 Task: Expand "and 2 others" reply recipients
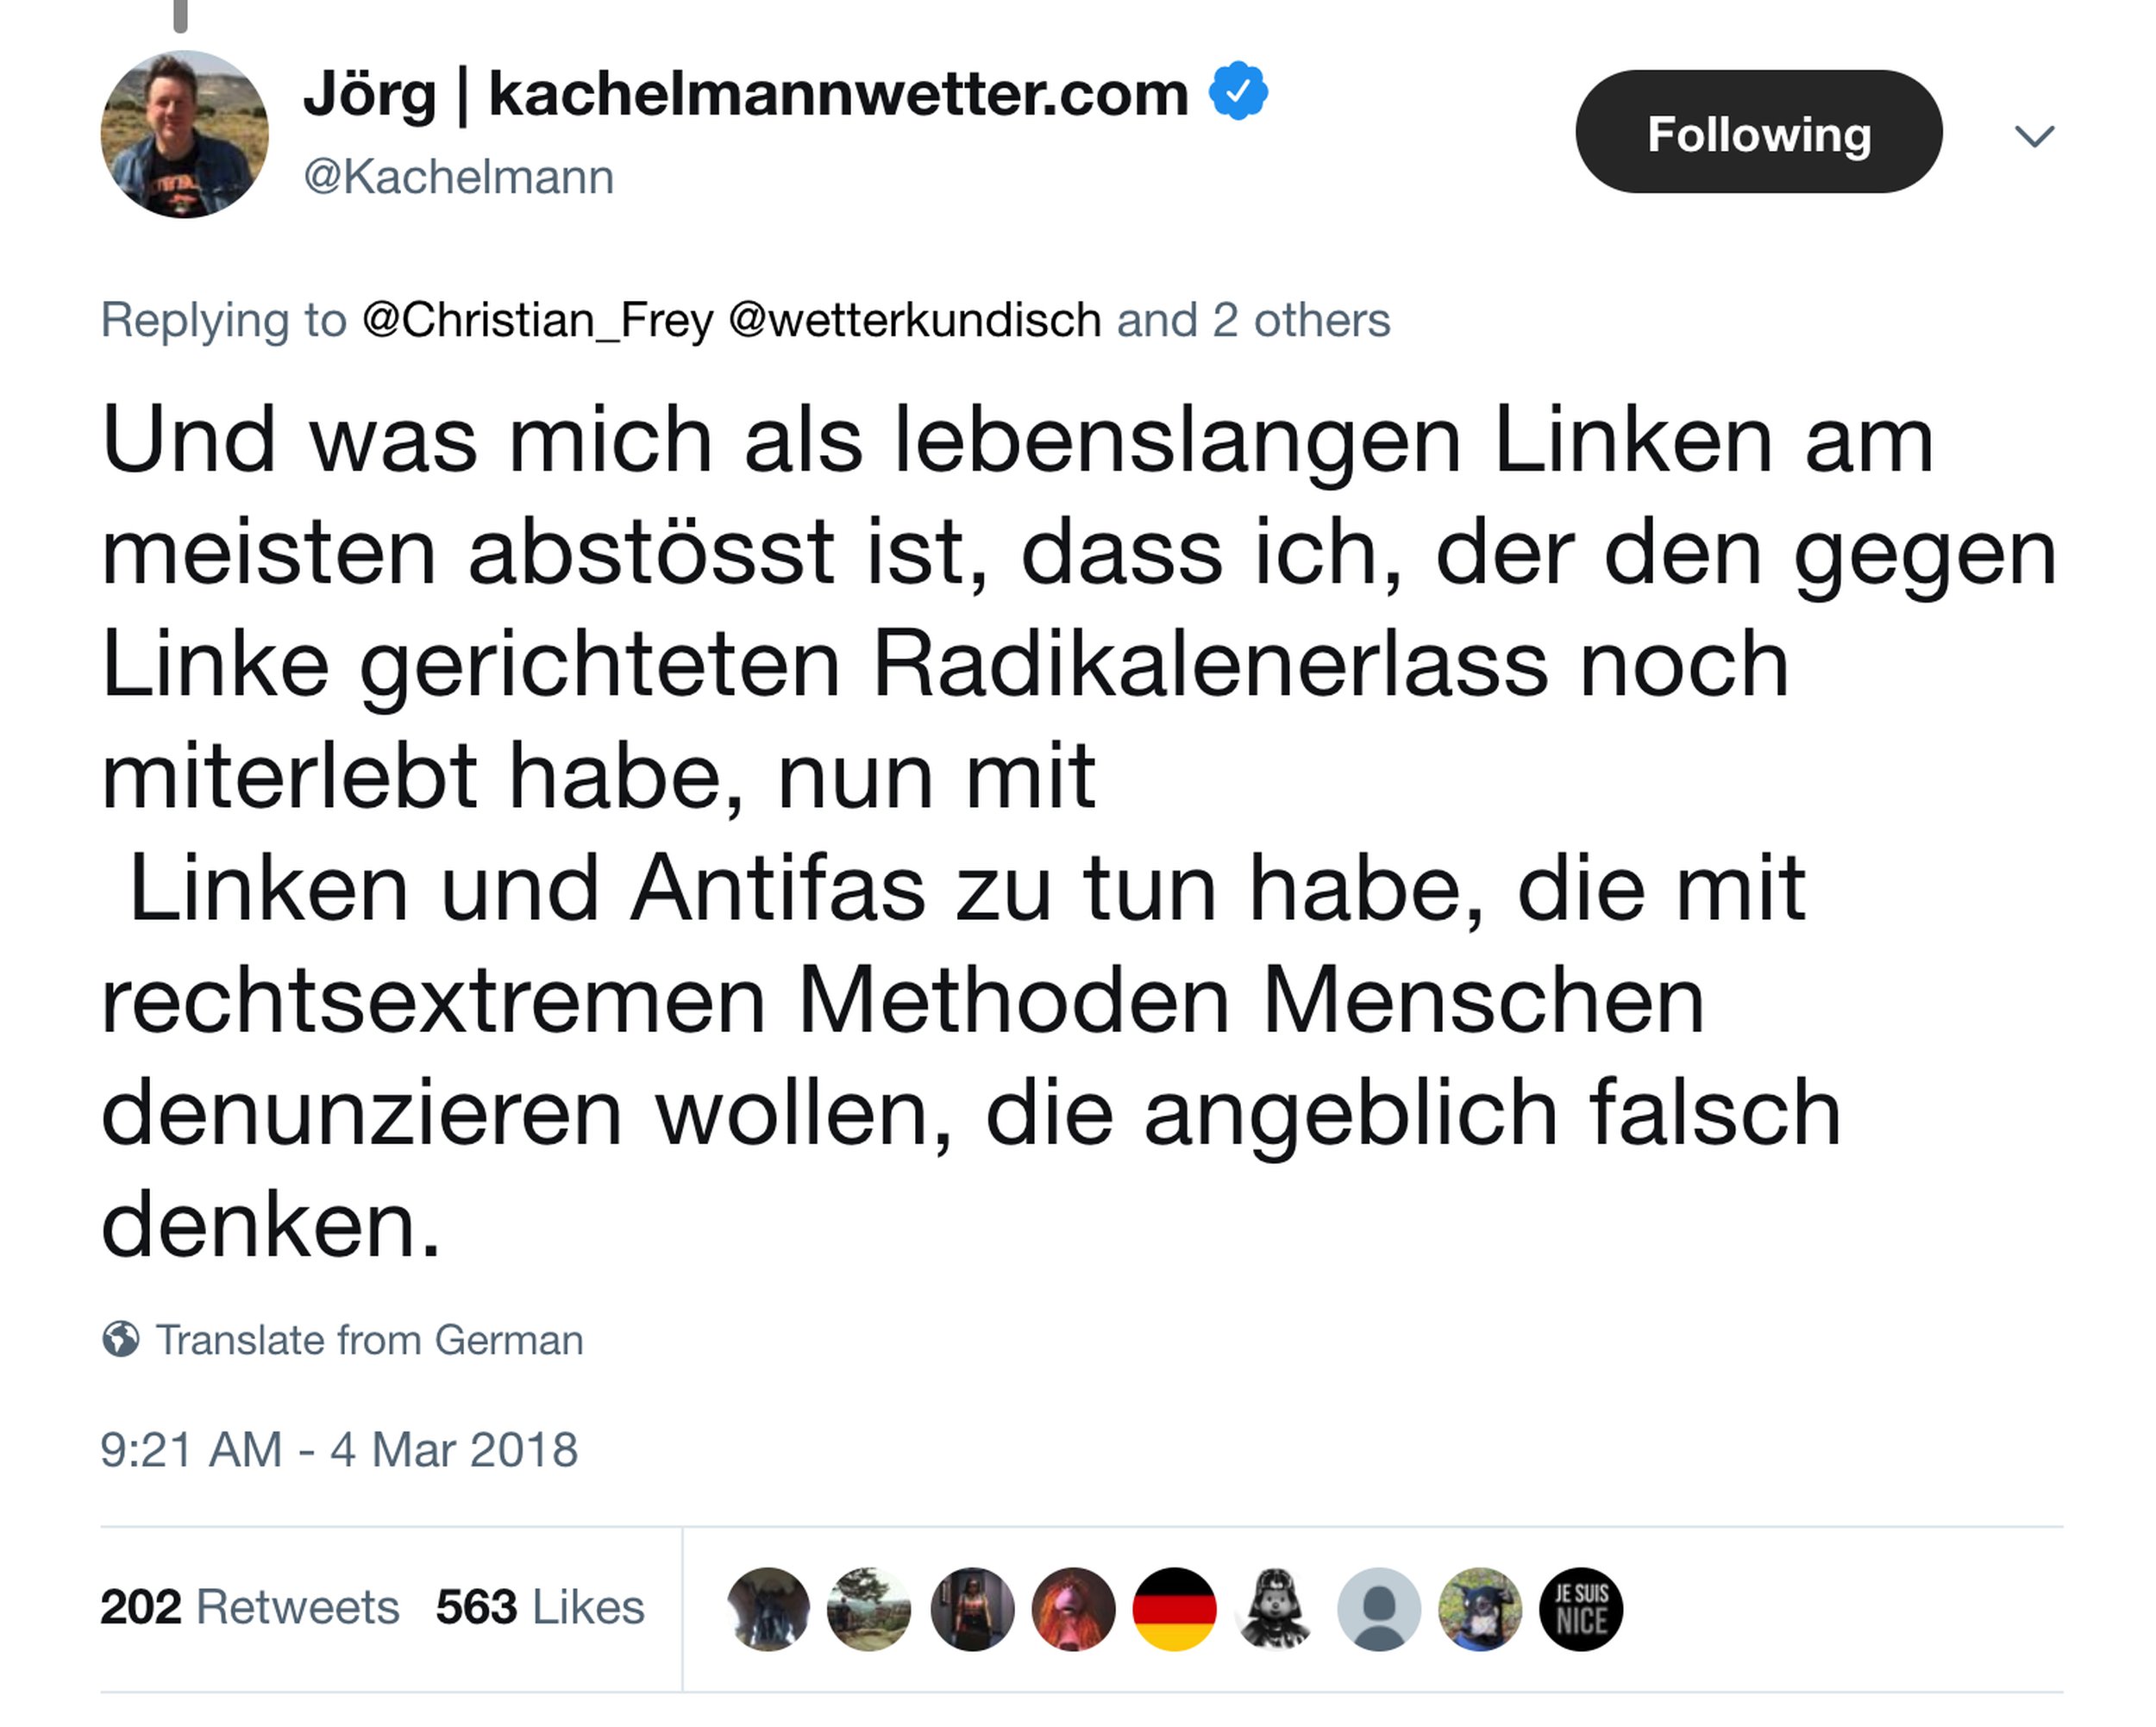[x=1253, y=320]
